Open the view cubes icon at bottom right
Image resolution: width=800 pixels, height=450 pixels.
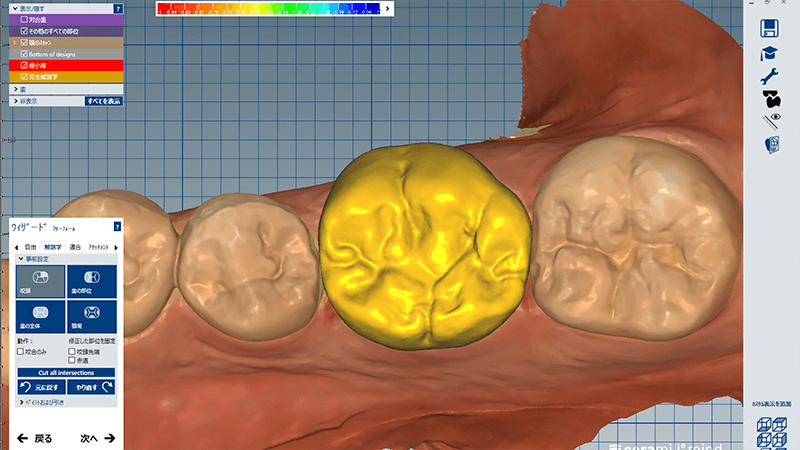point(771,430)
